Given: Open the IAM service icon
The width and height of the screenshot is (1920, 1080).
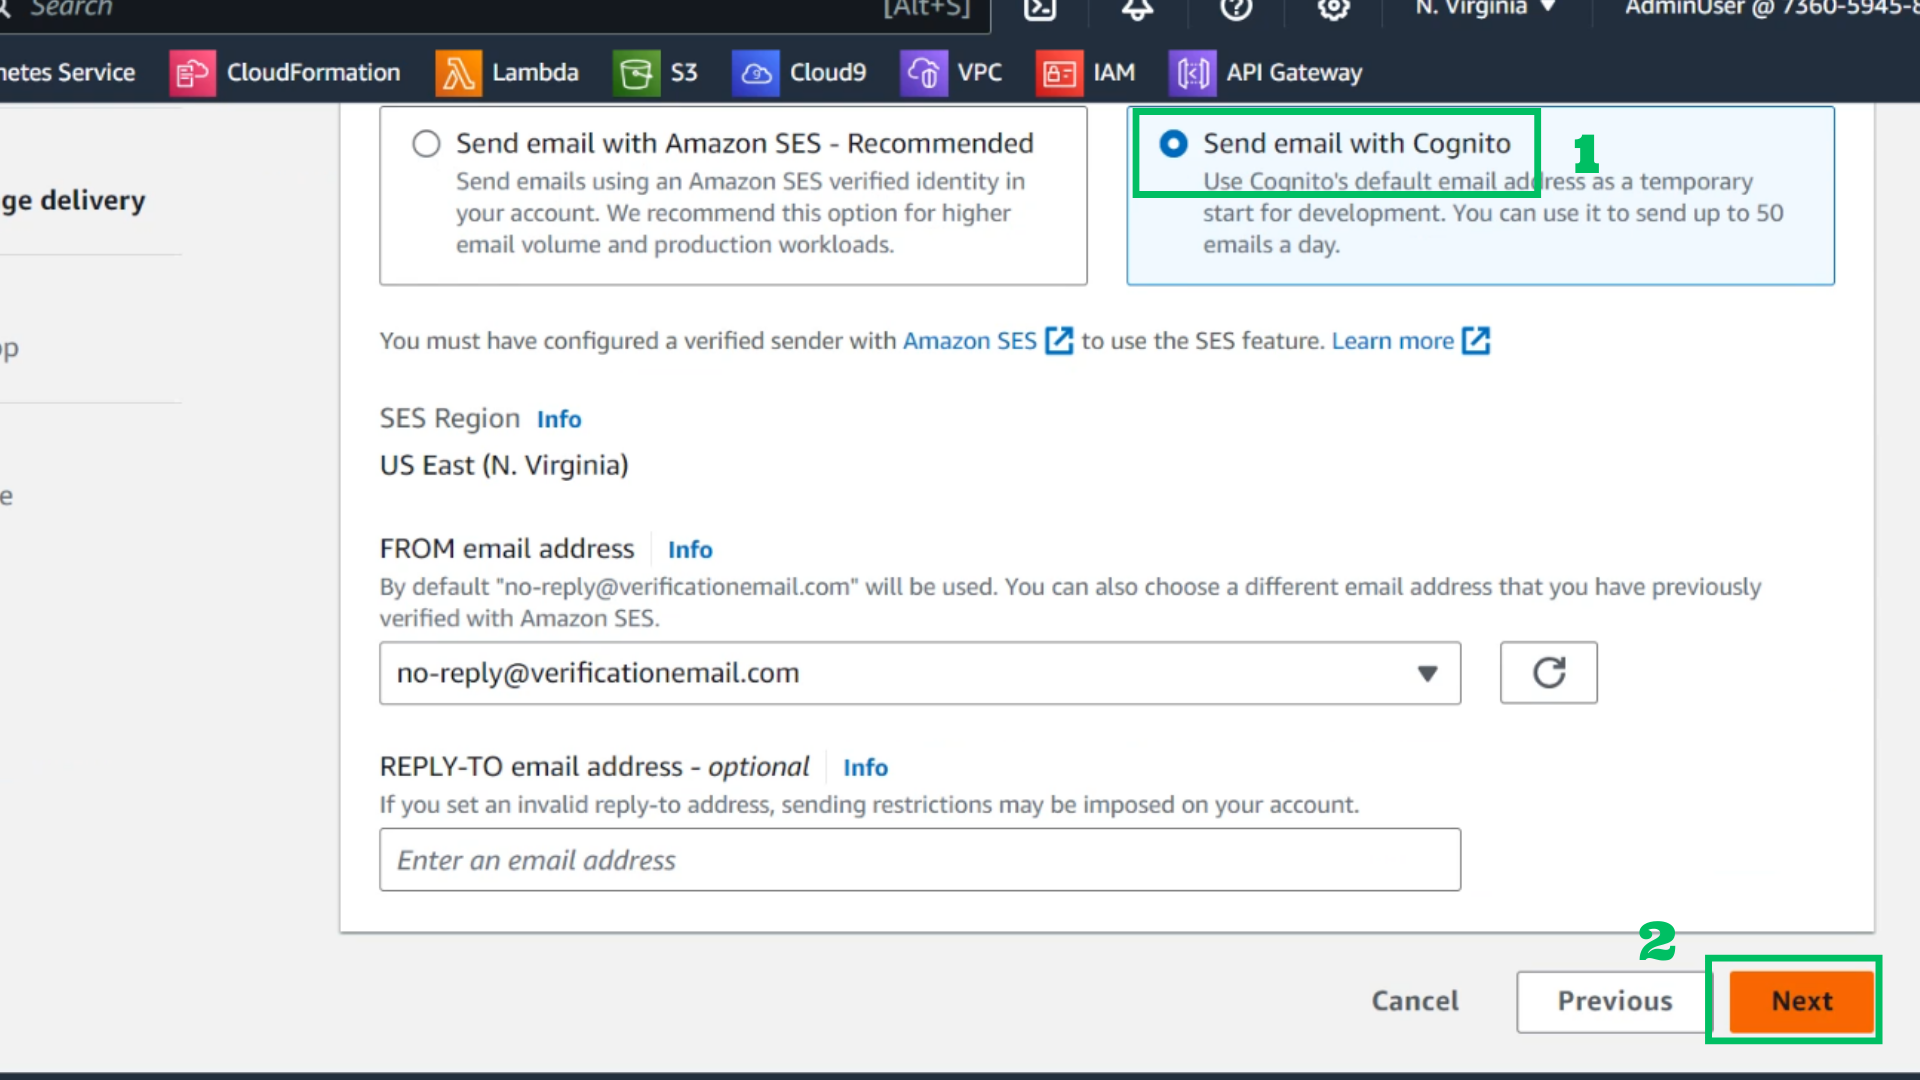Looking at the screenshot, I should point(1059,73).
